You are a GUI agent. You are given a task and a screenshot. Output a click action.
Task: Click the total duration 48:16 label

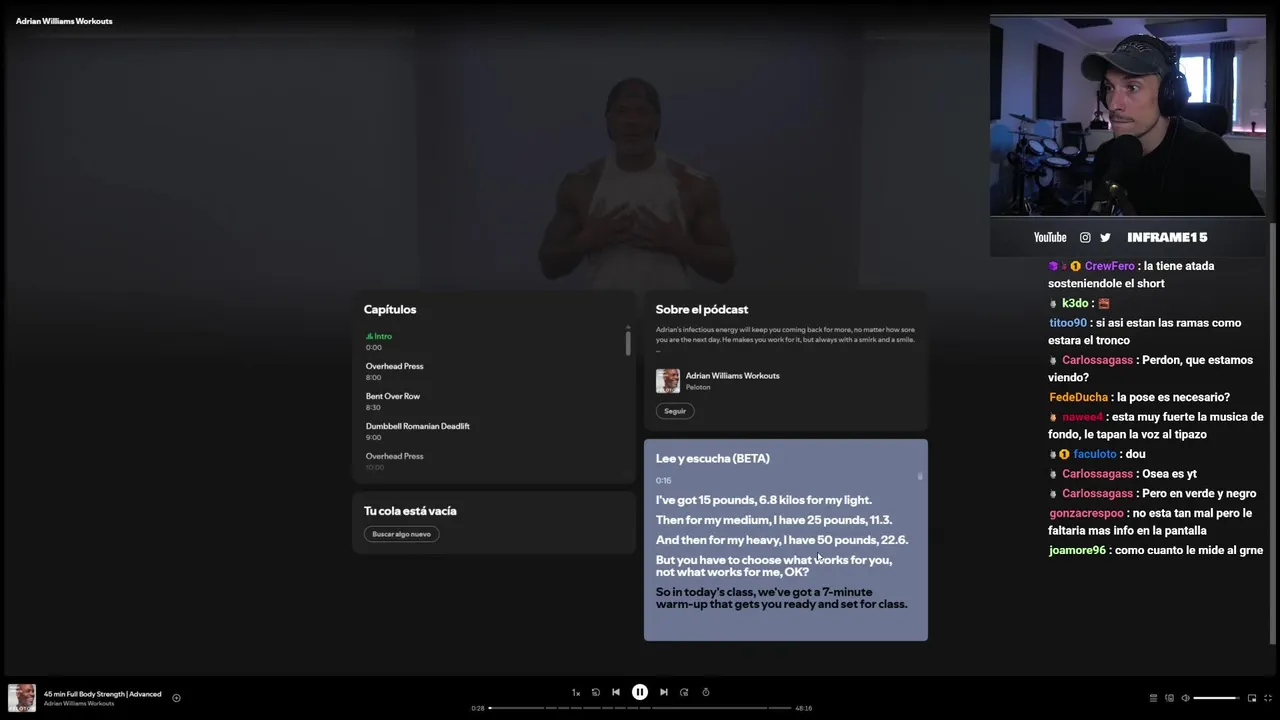804,708
